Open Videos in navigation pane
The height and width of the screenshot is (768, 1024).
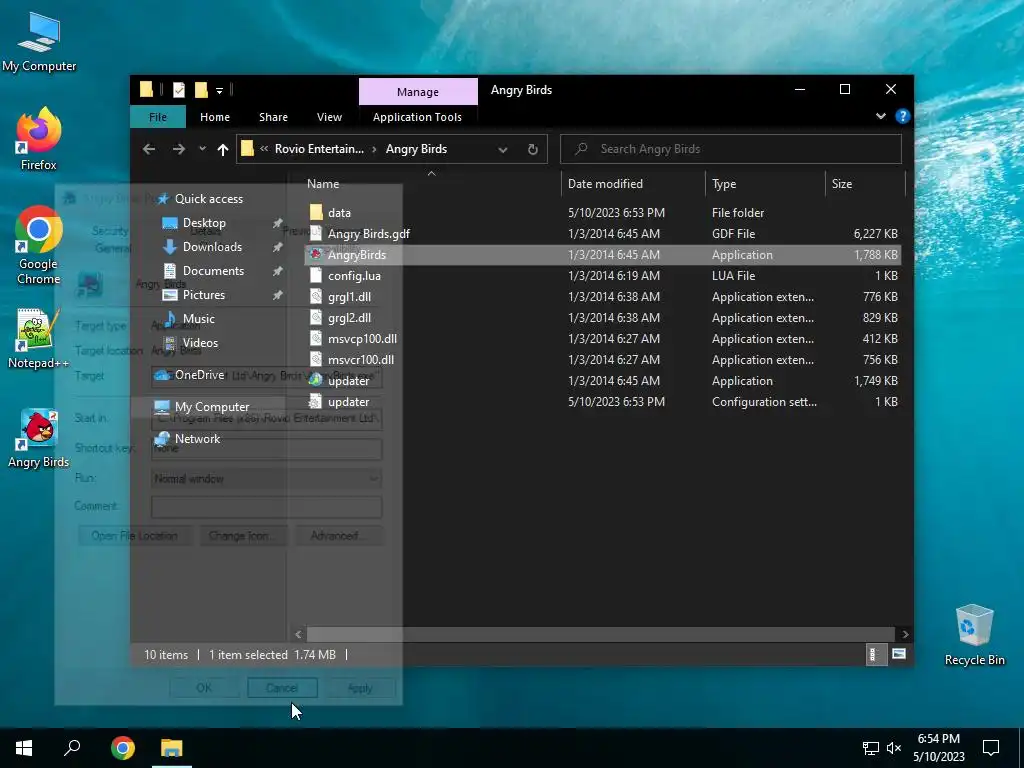pos(200,343)
